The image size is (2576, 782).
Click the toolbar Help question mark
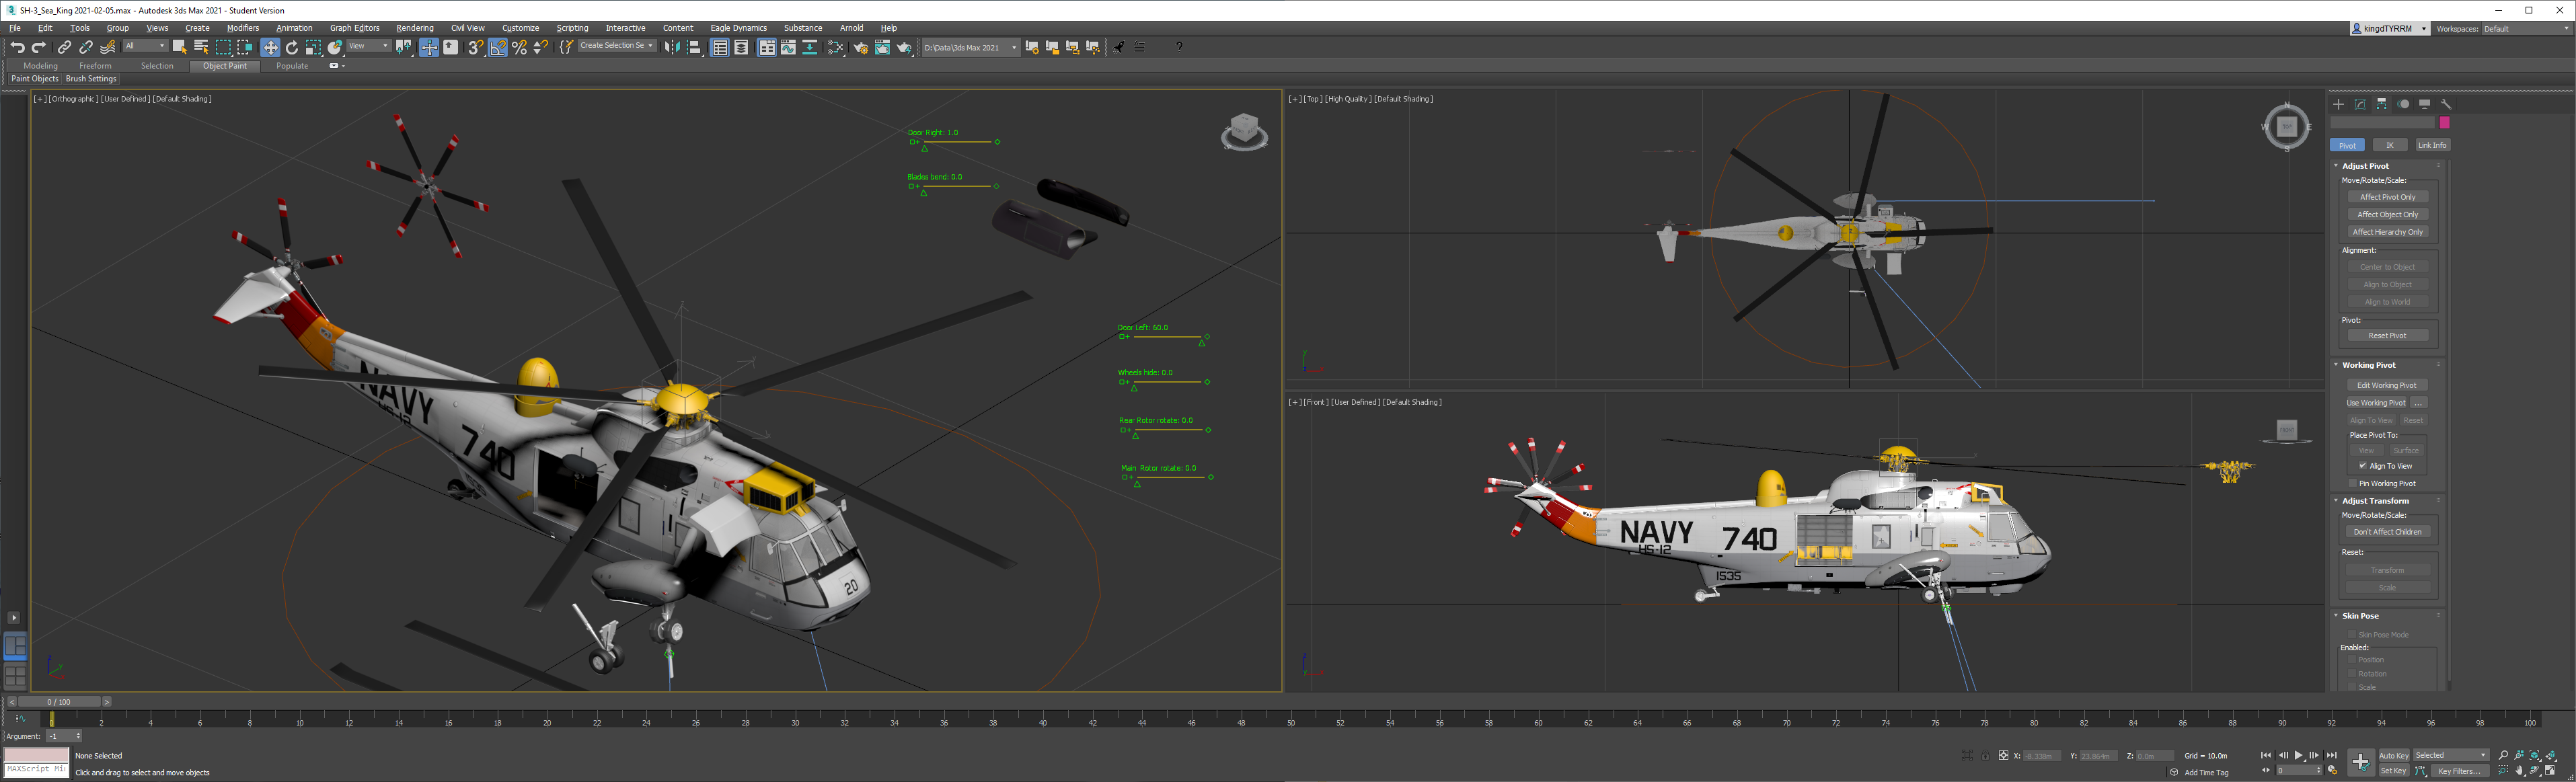pyautogui.click(x=1179, y=47)
